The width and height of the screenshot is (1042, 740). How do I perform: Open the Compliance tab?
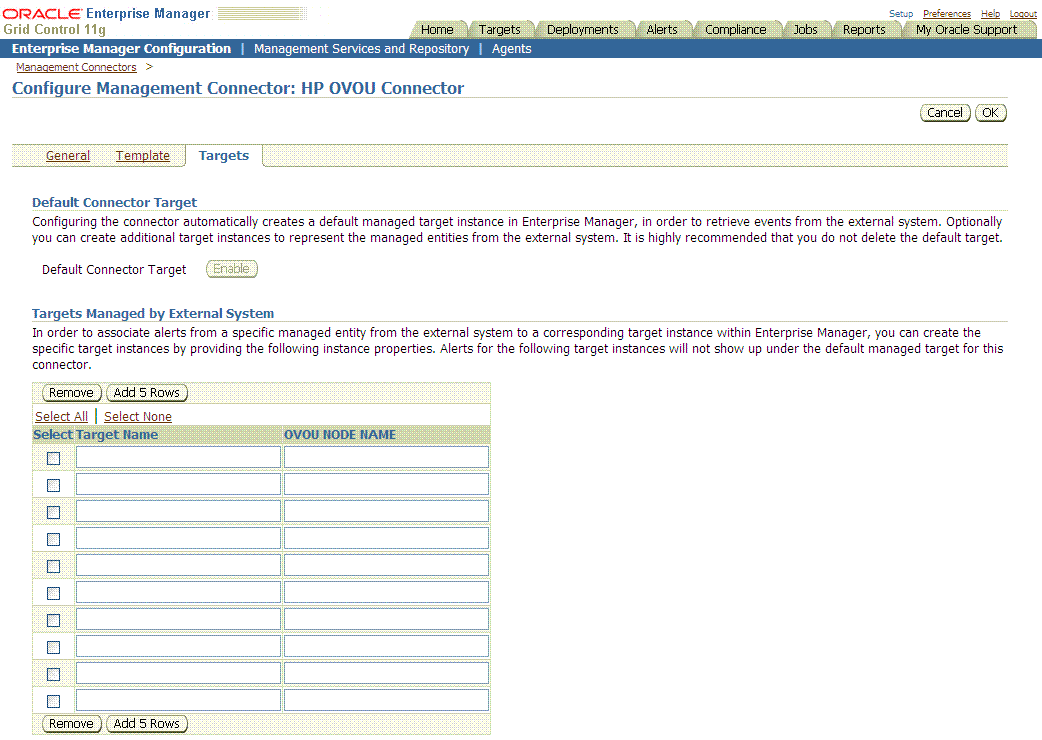737,29
